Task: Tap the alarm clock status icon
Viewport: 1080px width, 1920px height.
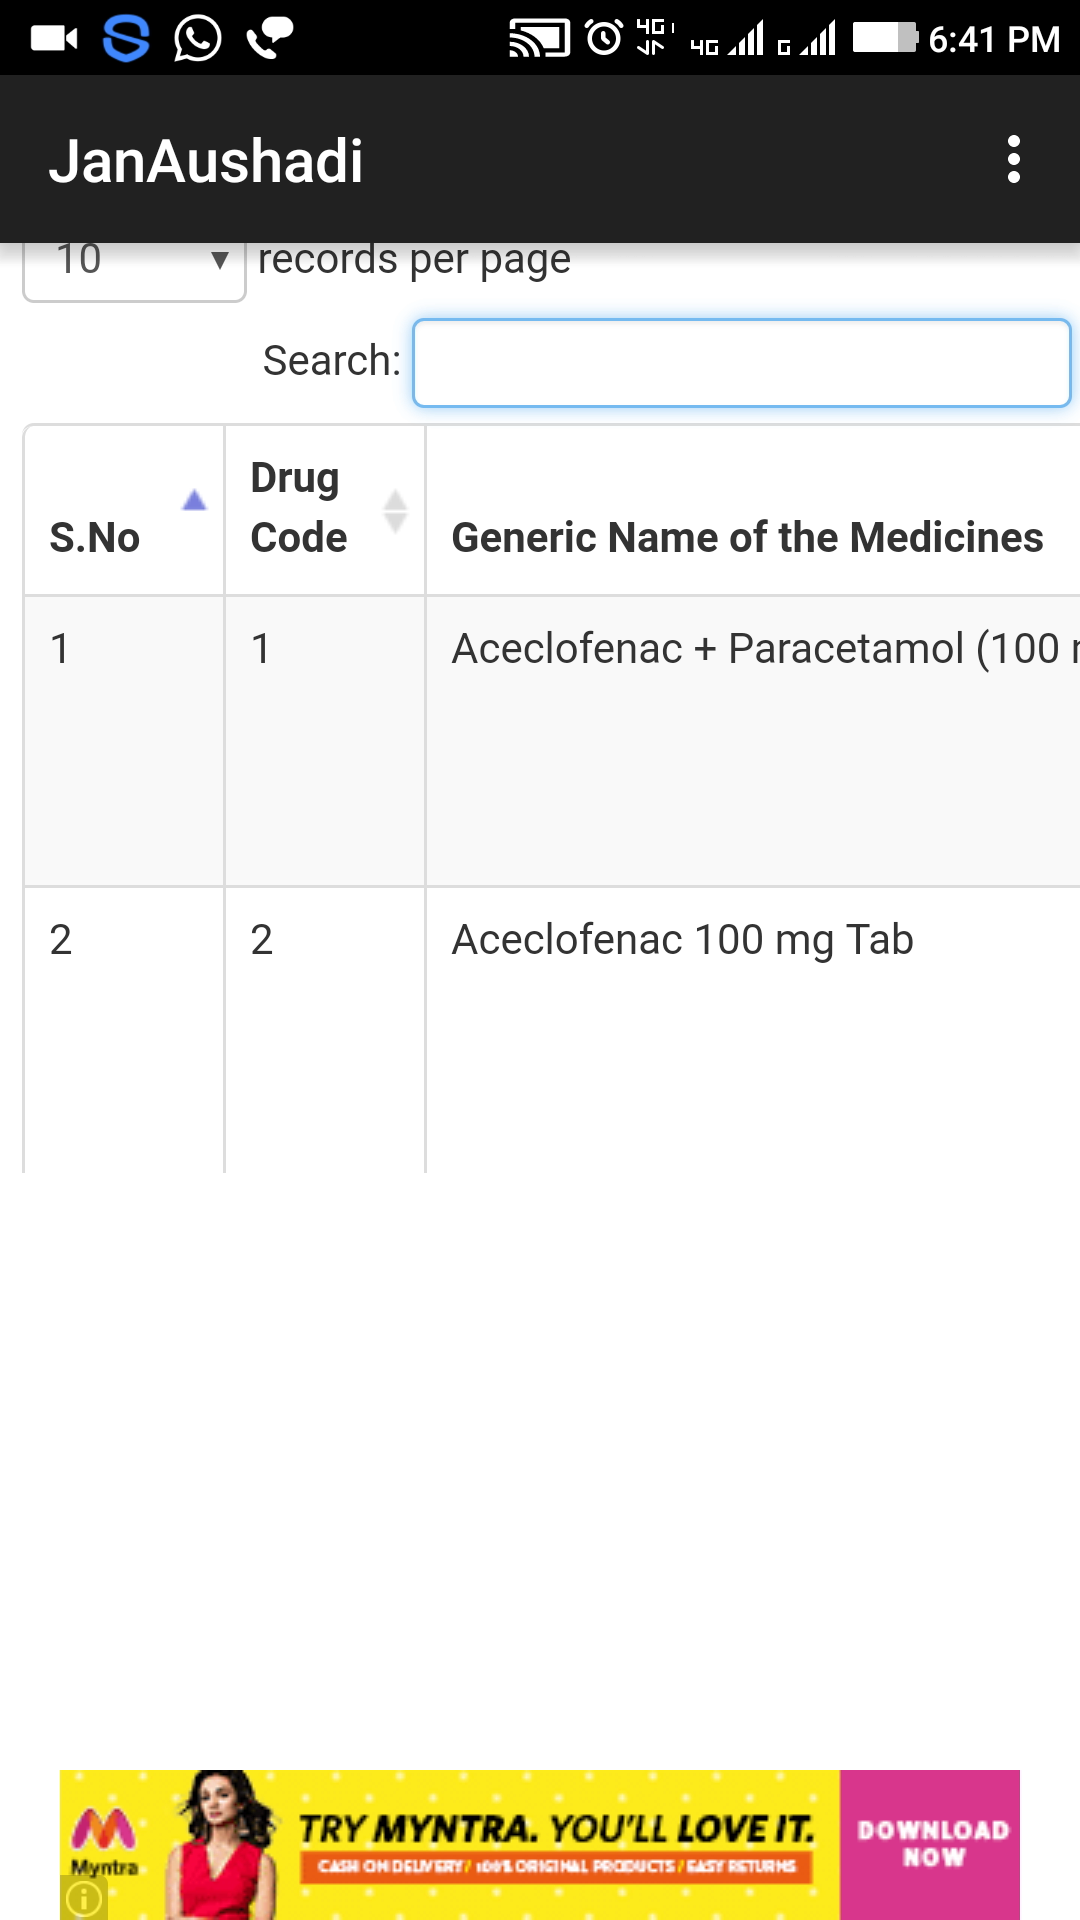Action: pos(604,38)
